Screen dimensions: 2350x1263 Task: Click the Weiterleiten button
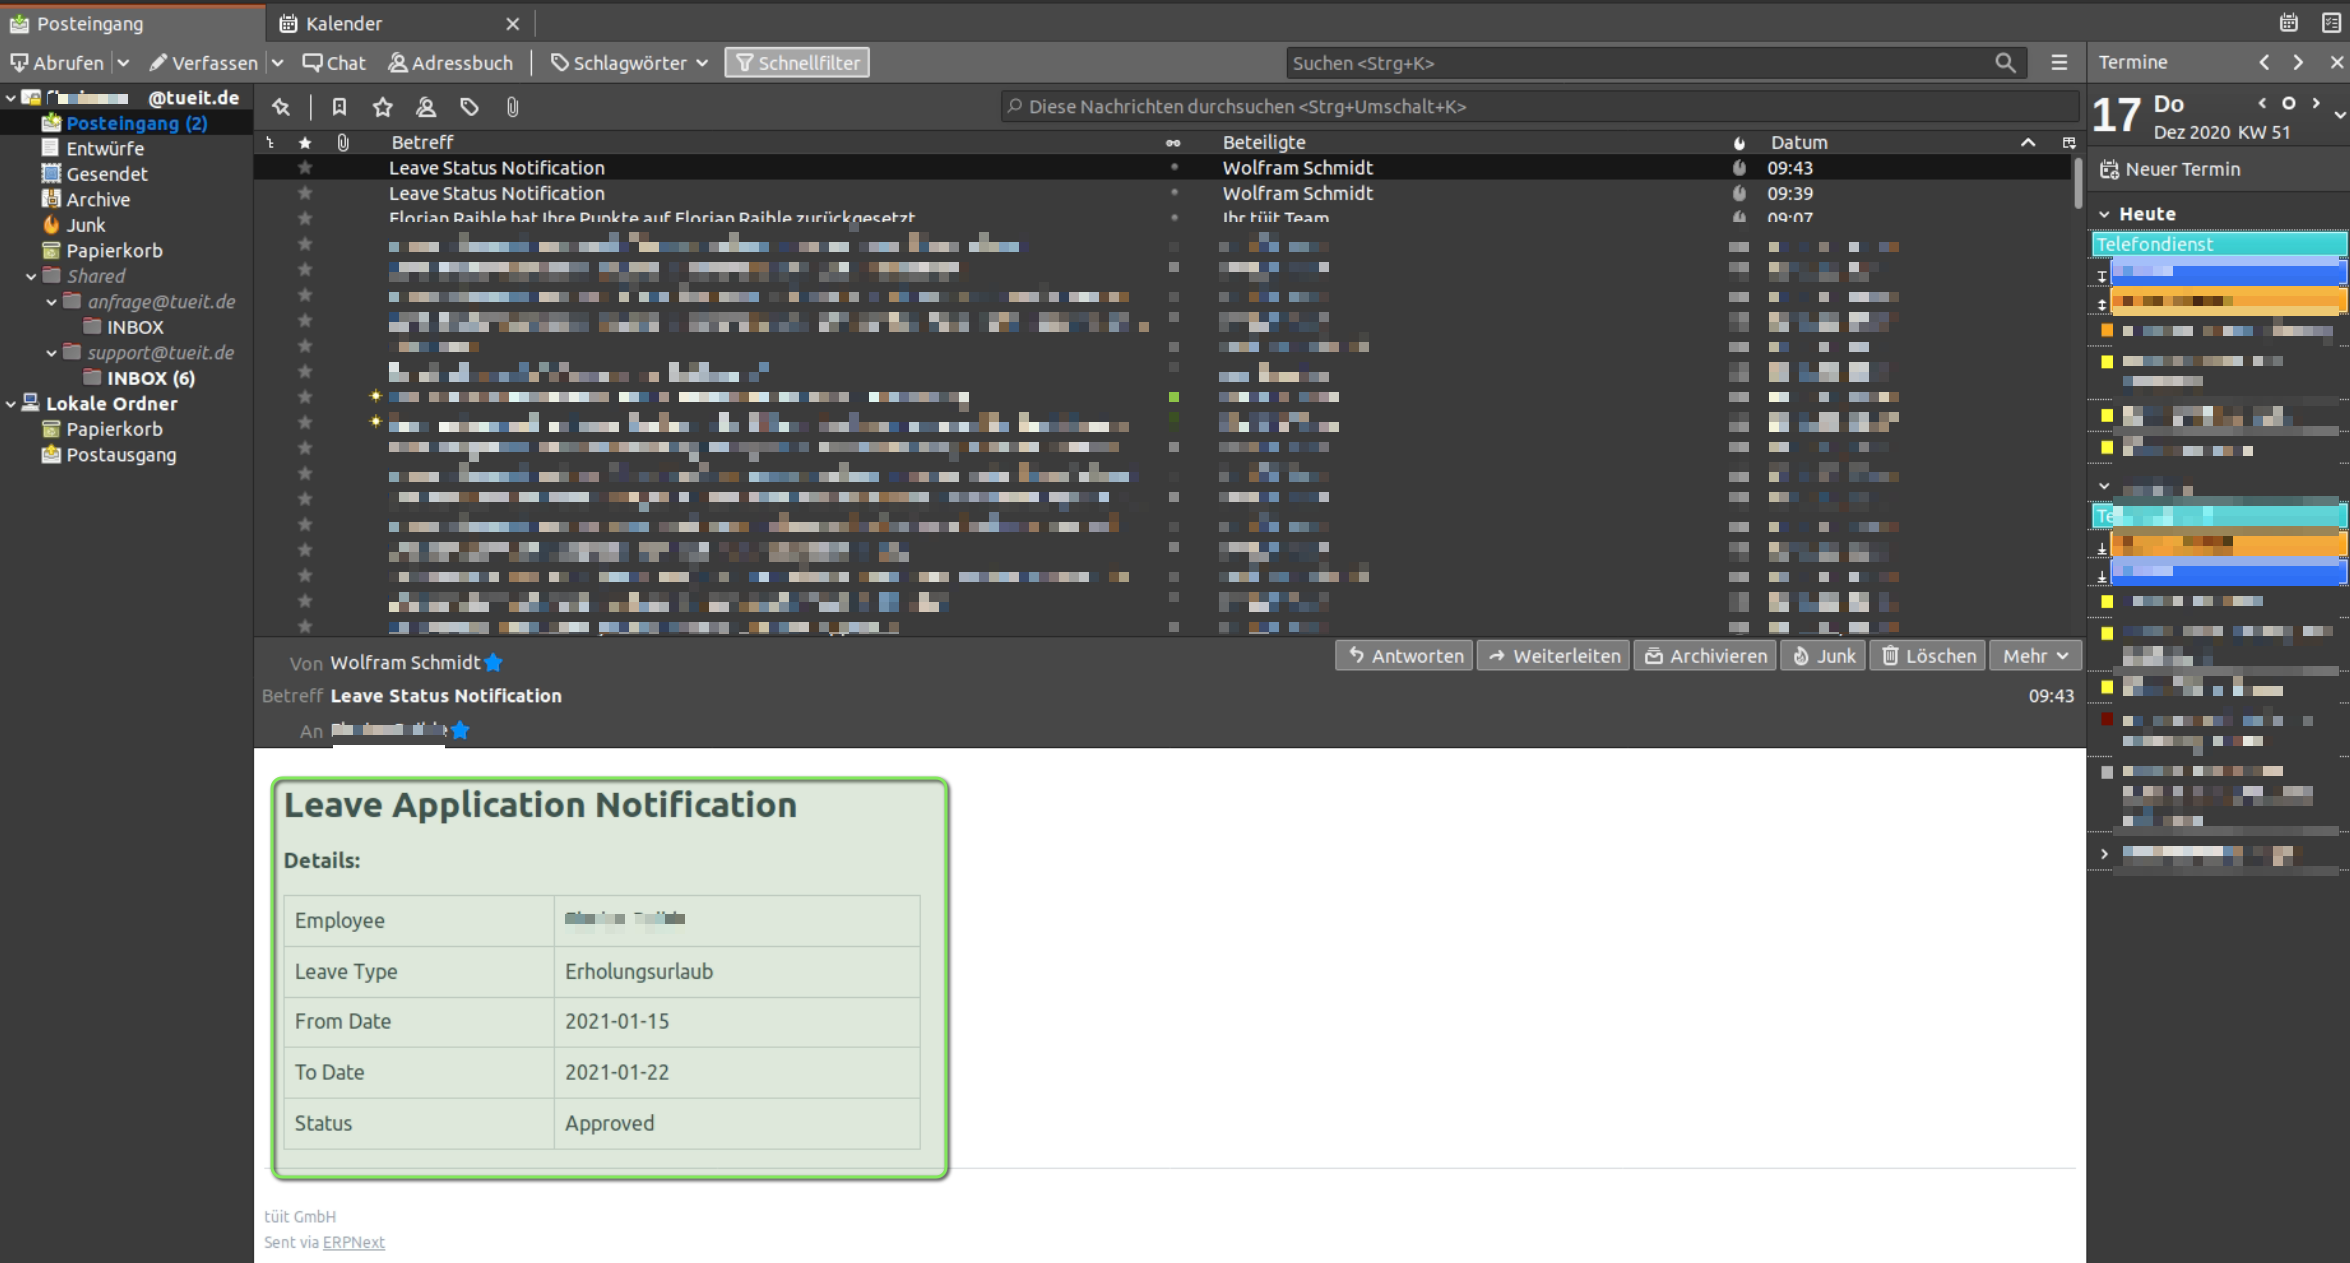point(1553,656)
